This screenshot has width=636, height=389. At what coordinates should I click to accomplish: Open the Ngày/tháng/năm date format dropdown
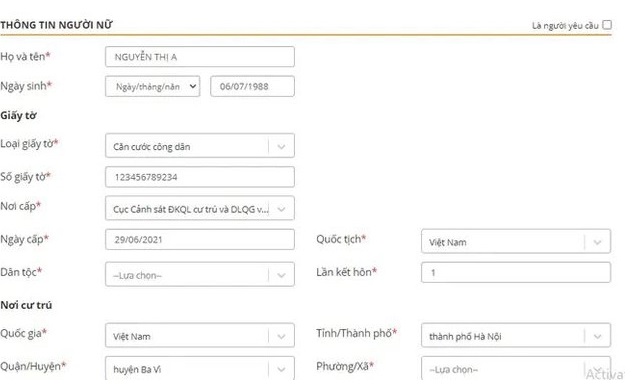pos(153,86)
